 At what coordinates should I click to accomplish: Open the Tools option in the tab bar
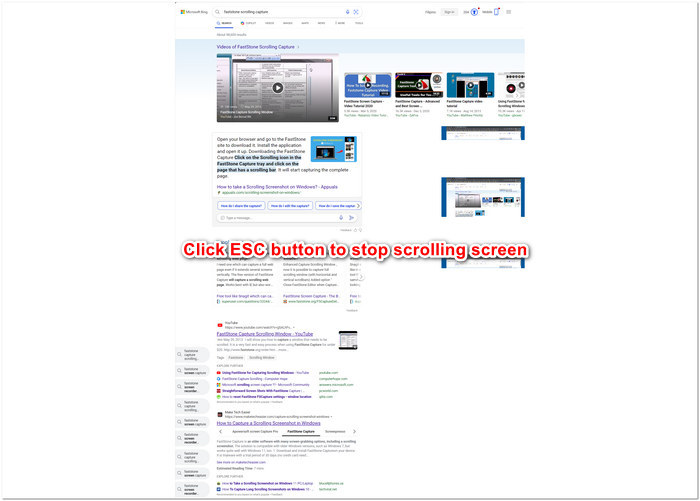point(359,23)
